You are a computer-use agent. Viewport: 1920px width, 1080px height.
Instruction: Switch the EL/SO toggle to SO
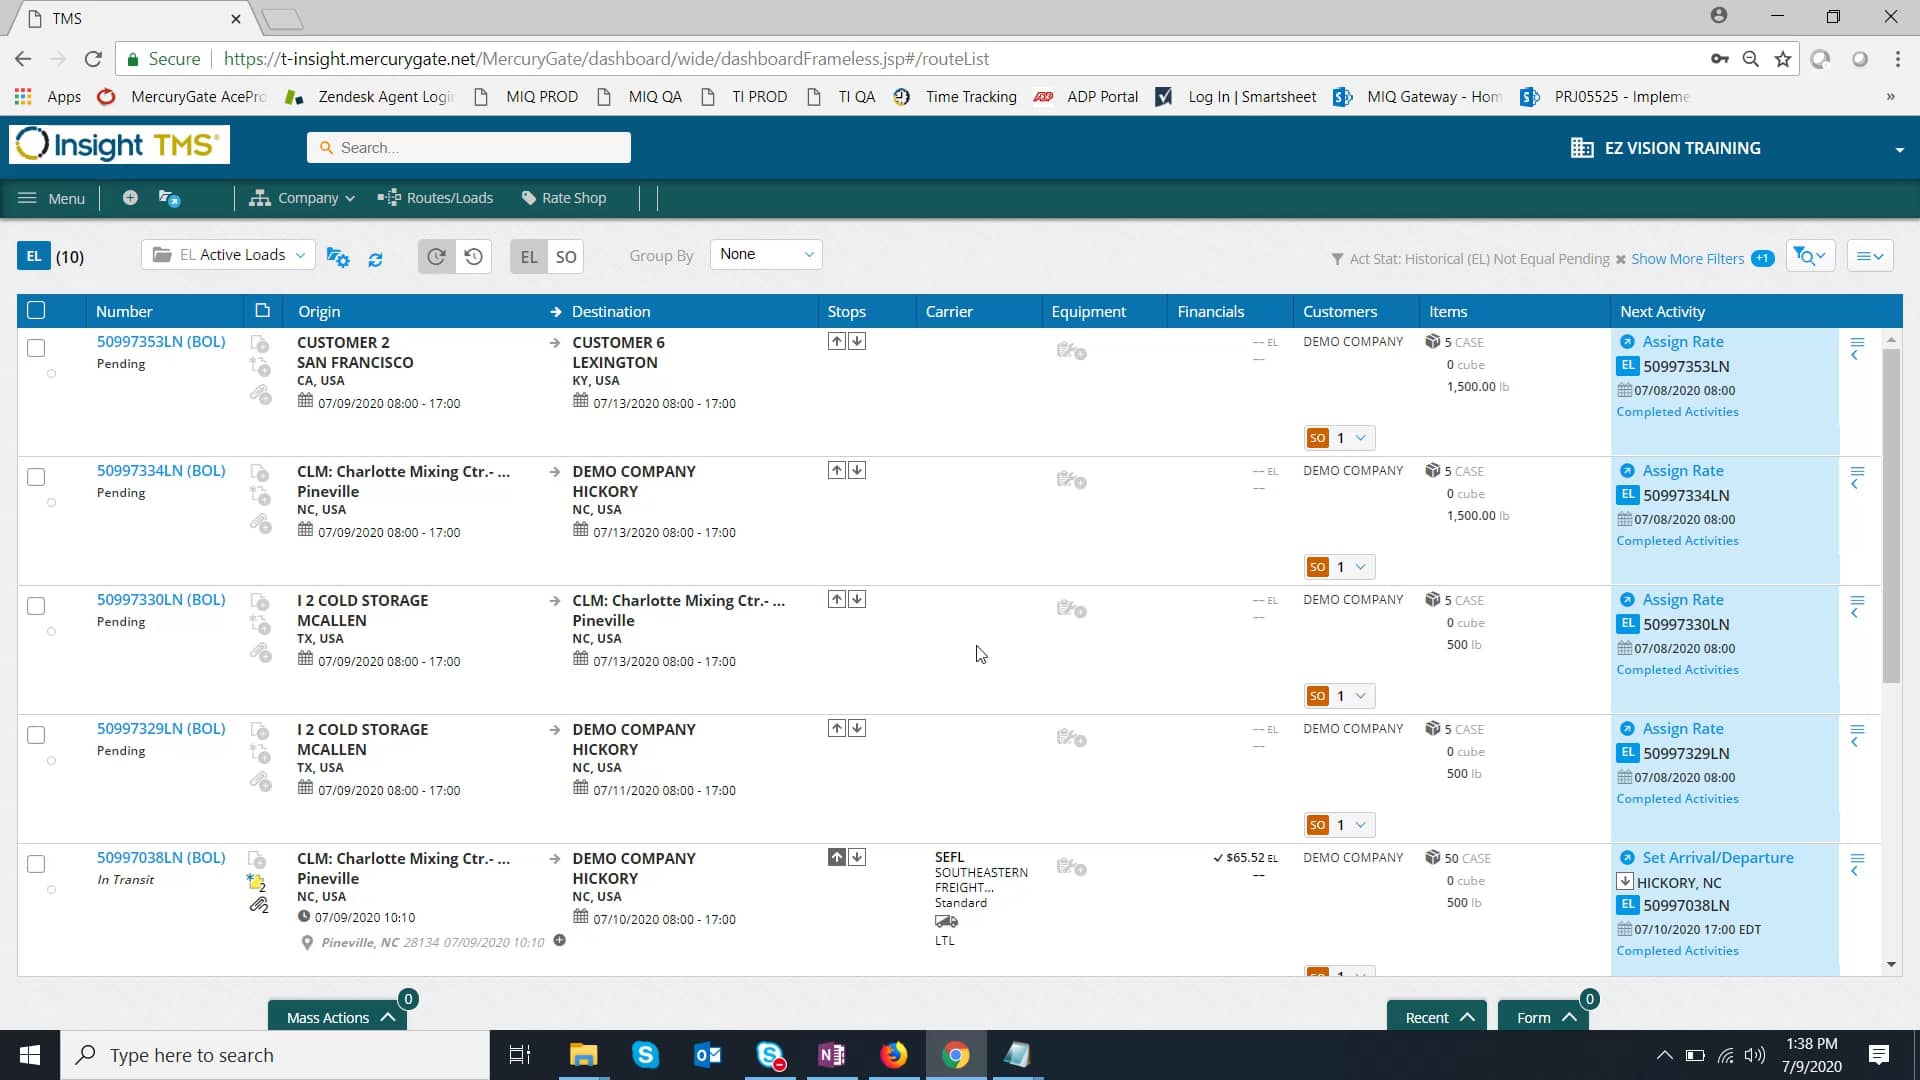pos(566,256)
